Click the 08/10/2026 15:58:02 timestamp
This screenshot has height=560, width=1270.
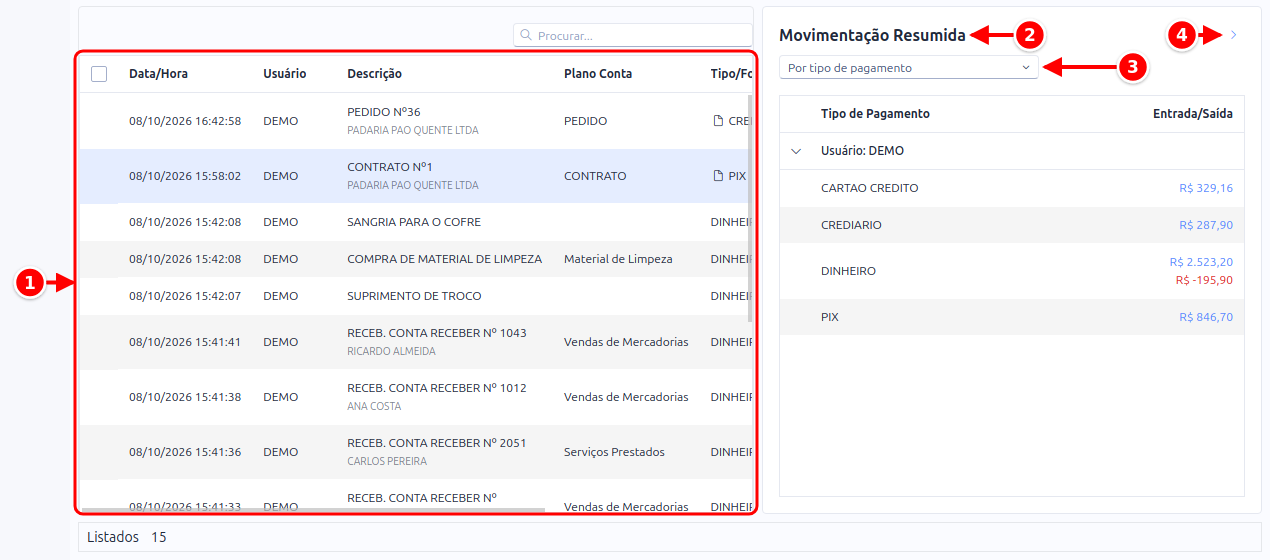tap(185, 176)
